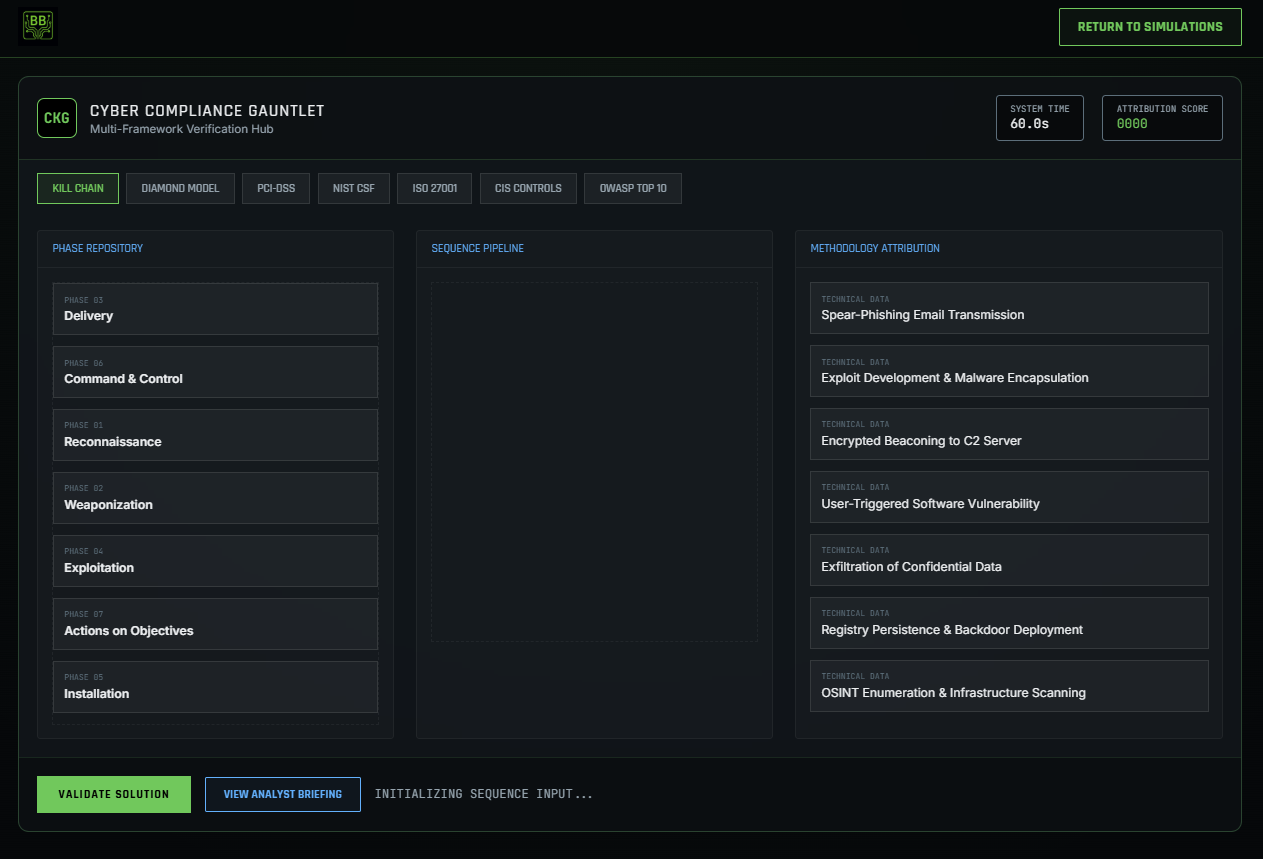The height and width of the screenshot is (859, 1263).
Task: View the analyst briefing
Action: pyautogui.click(x=283, y=794)
